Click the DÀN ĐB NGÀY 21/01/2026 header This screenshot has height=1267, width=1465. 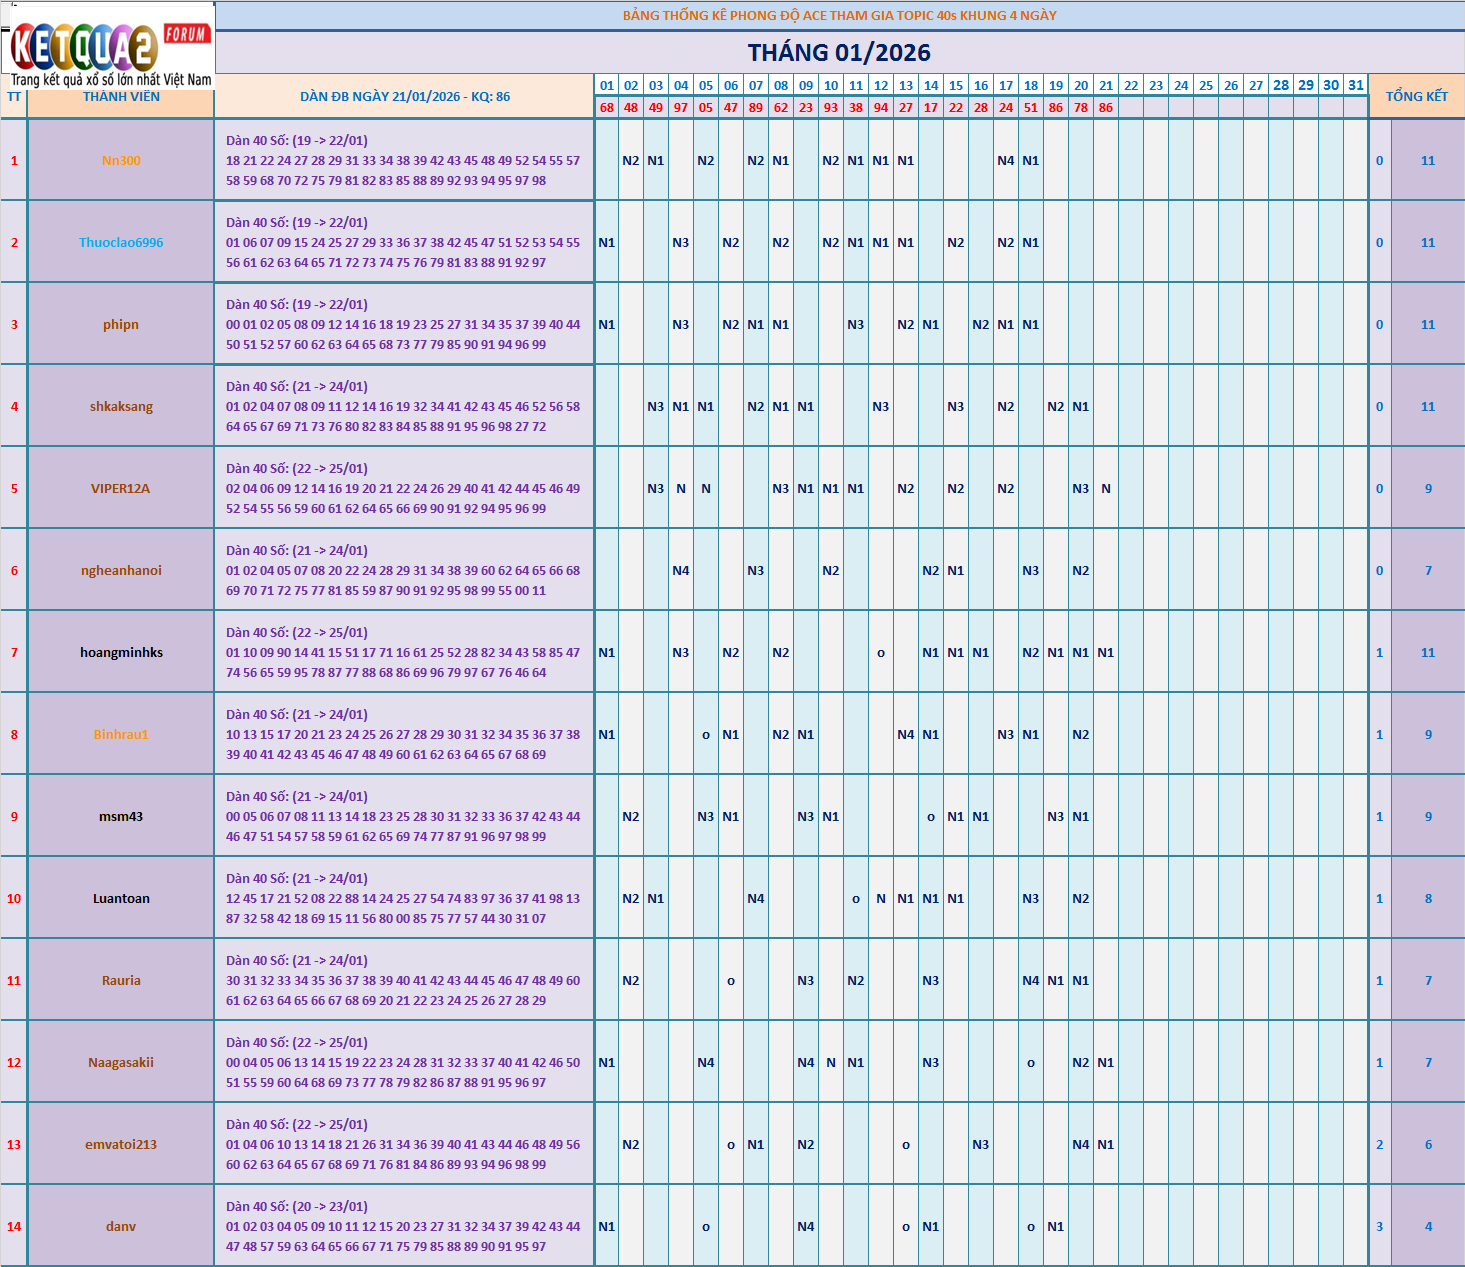click(x=404, y=97)
